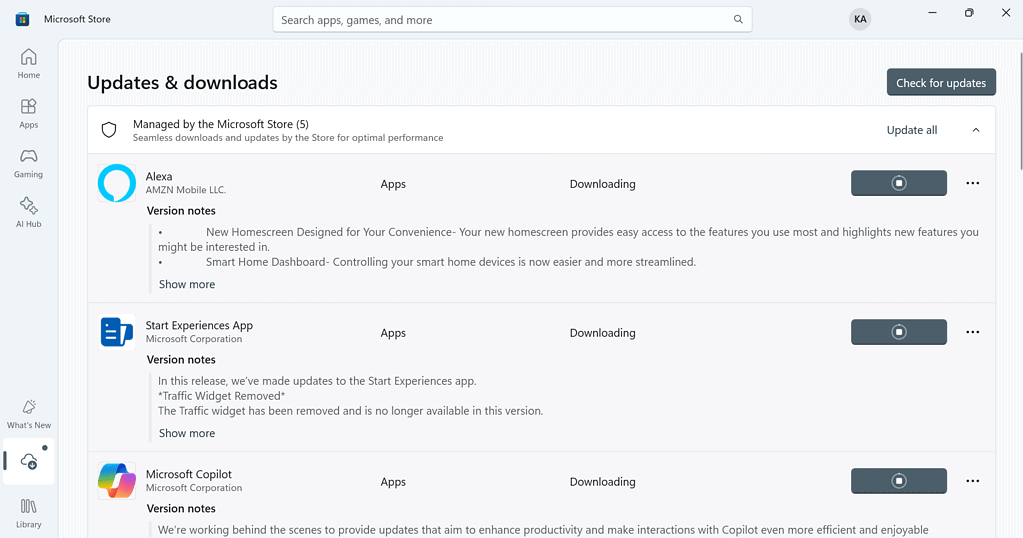Click the search magnifier icon
The height and width of the screenshot is (538, 1023).
(x=738, y=20)
